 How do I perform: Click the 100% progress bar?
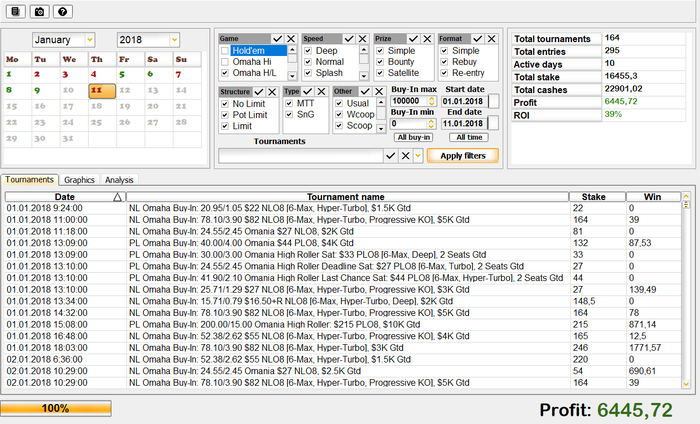tap(56, 408)
